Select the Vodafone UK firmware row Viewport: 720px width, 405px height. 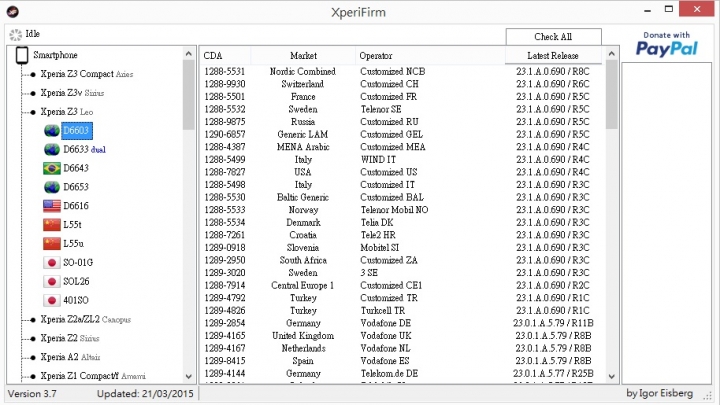point(402,336)
